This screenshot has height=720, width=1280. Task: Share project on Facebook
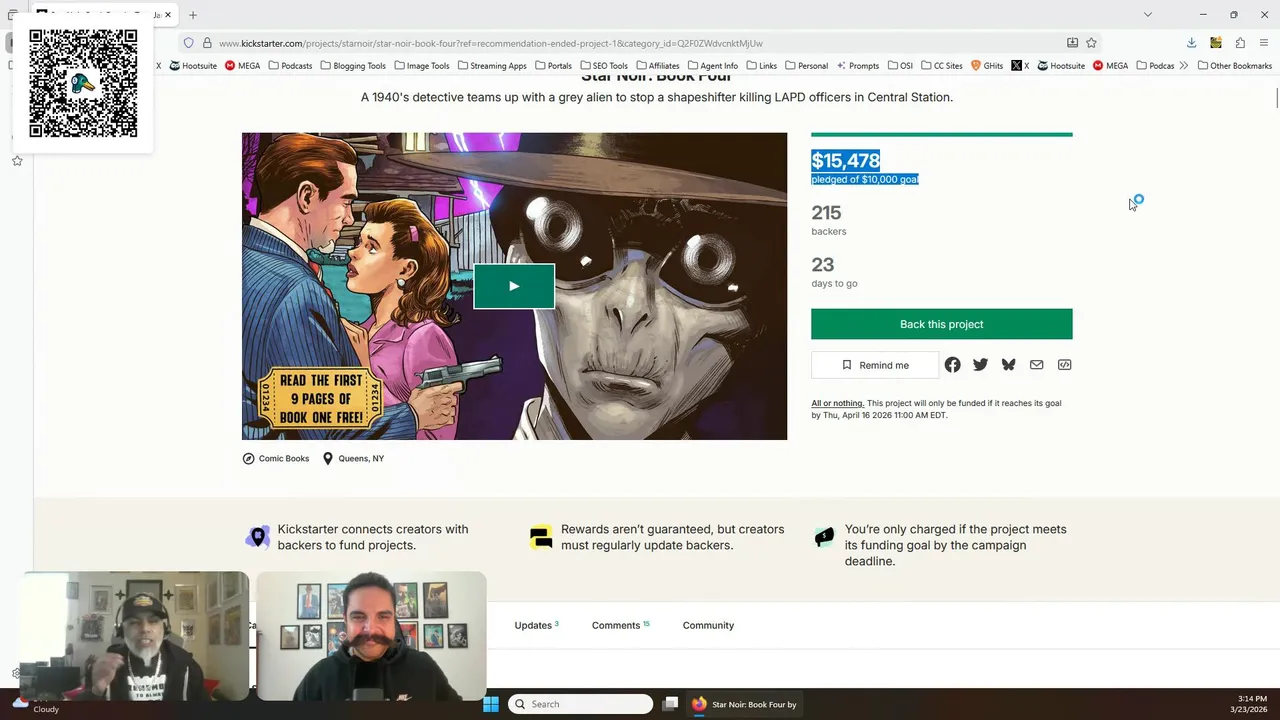pyautogui.click(x=952, y=365)
